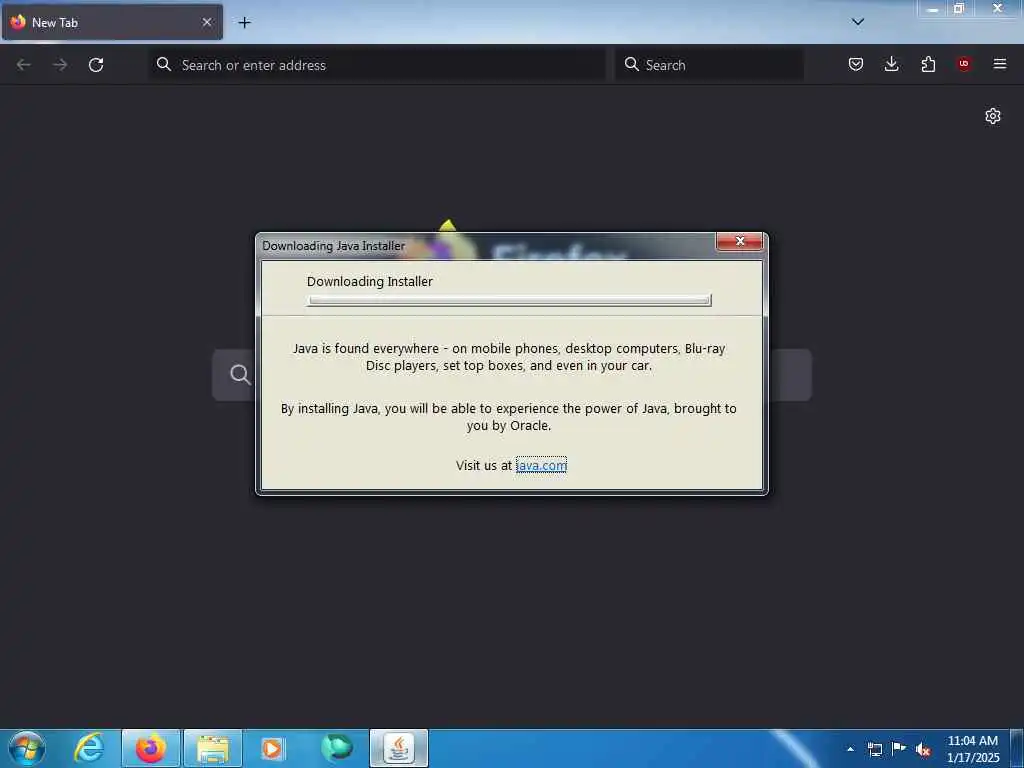
Task: Open a new tab with plus button
Action: [x=244, y=22]
